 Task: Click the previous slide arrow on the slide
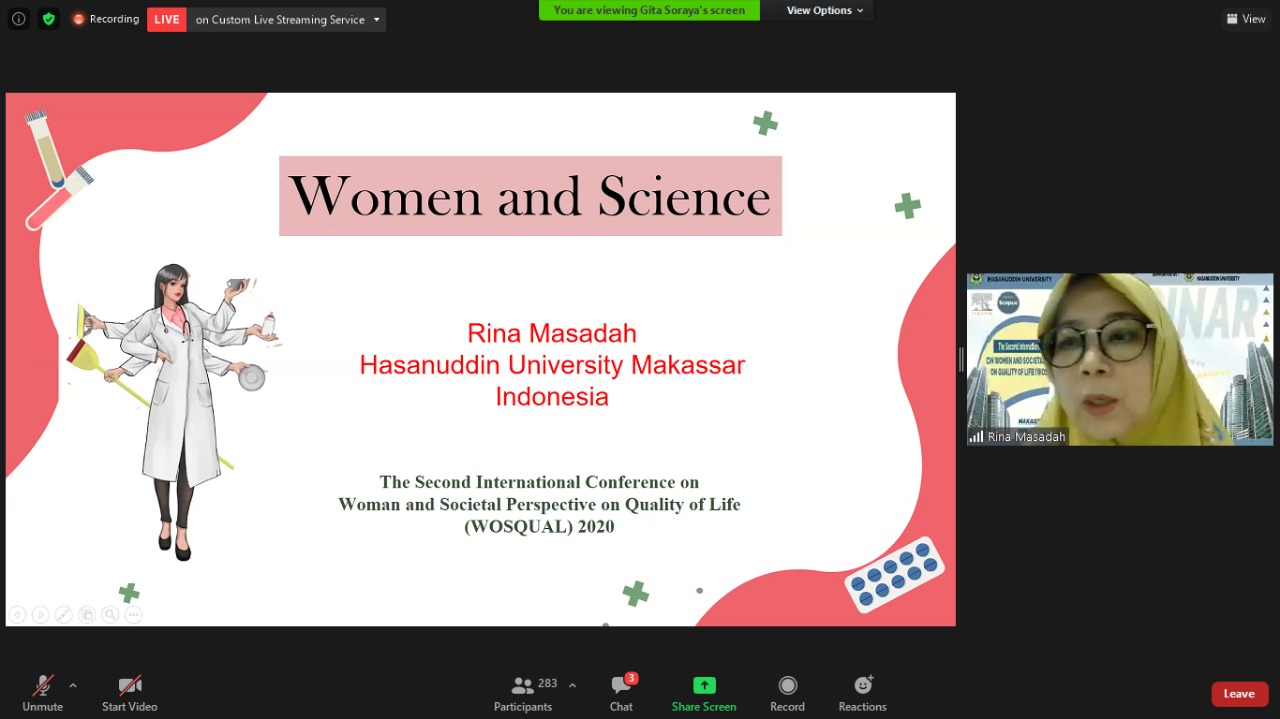(x=17, y=615)
